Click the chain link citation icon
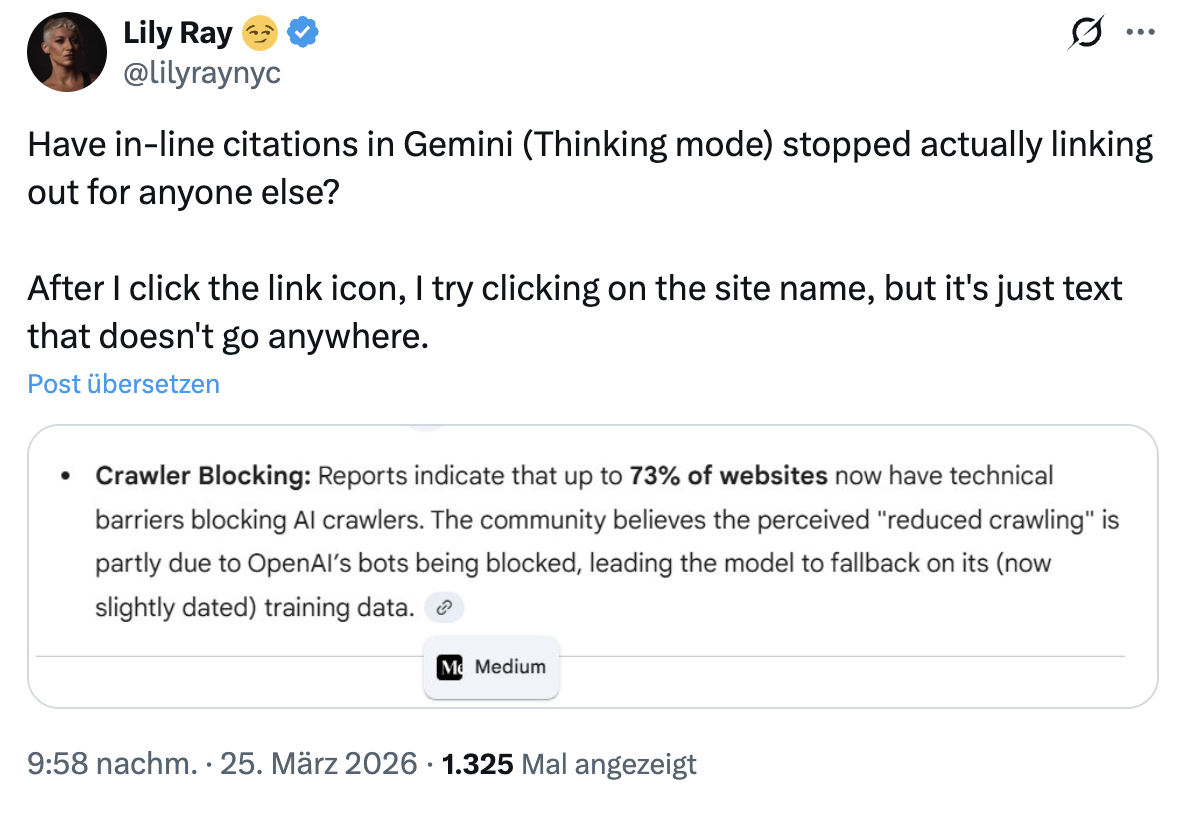Screen dimensions: 1182x818 444,608
